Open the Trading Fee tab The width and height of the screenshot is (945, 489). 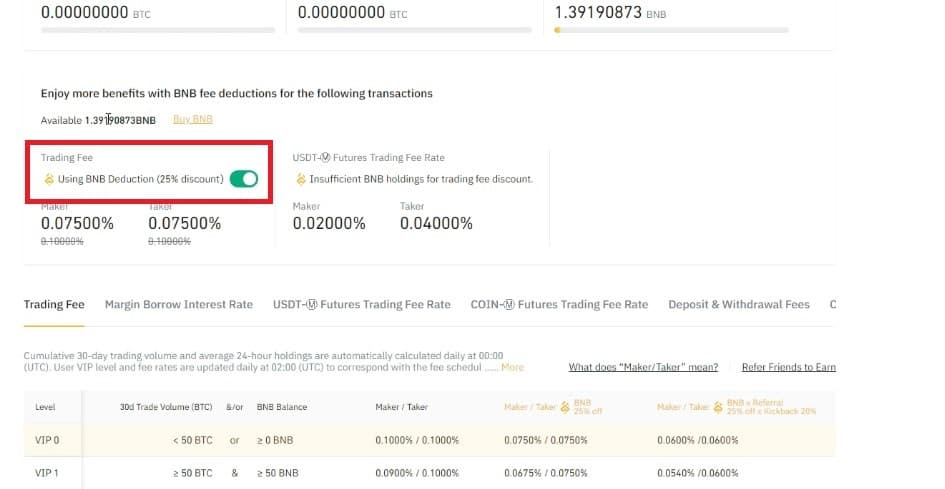(54, 304)
